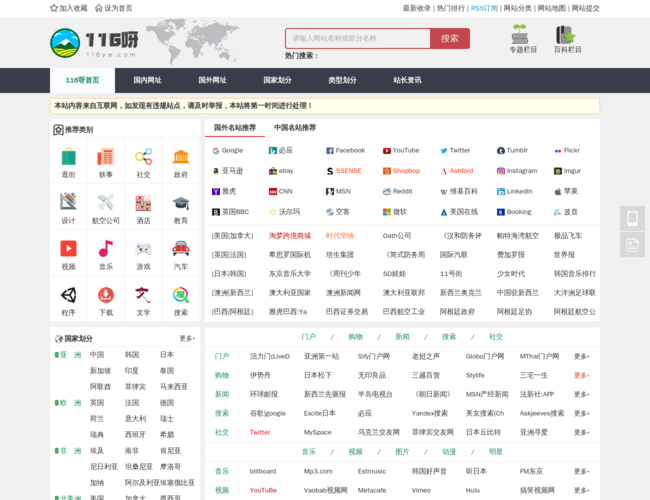Open the 最新收录 link in top bar

417,8
